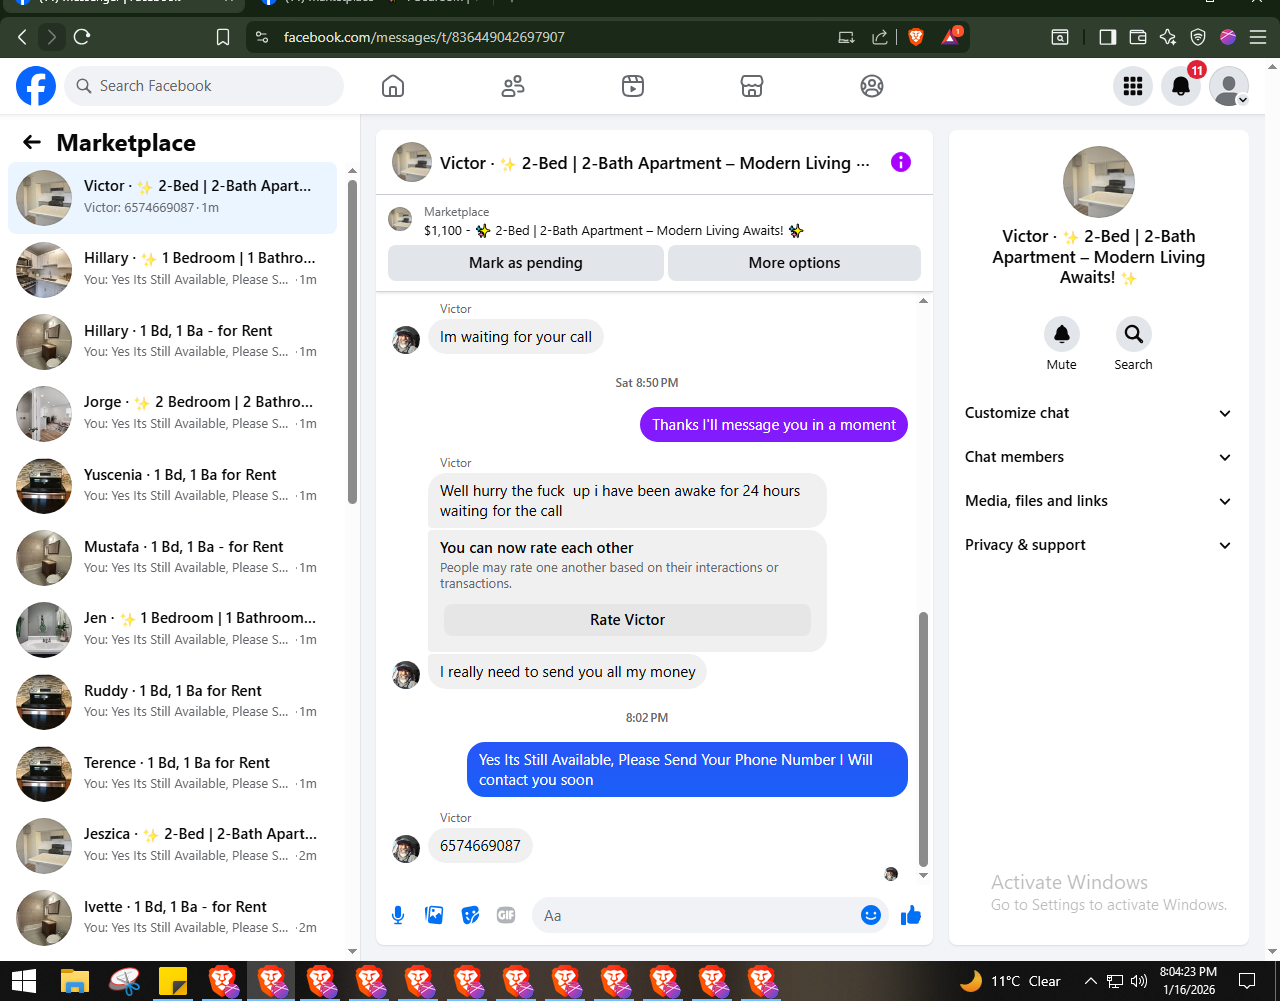This screenshot has width=1280, height=1001.
Task: Open the Groups icon in top navigation
Action: click(x=872, y=86)
